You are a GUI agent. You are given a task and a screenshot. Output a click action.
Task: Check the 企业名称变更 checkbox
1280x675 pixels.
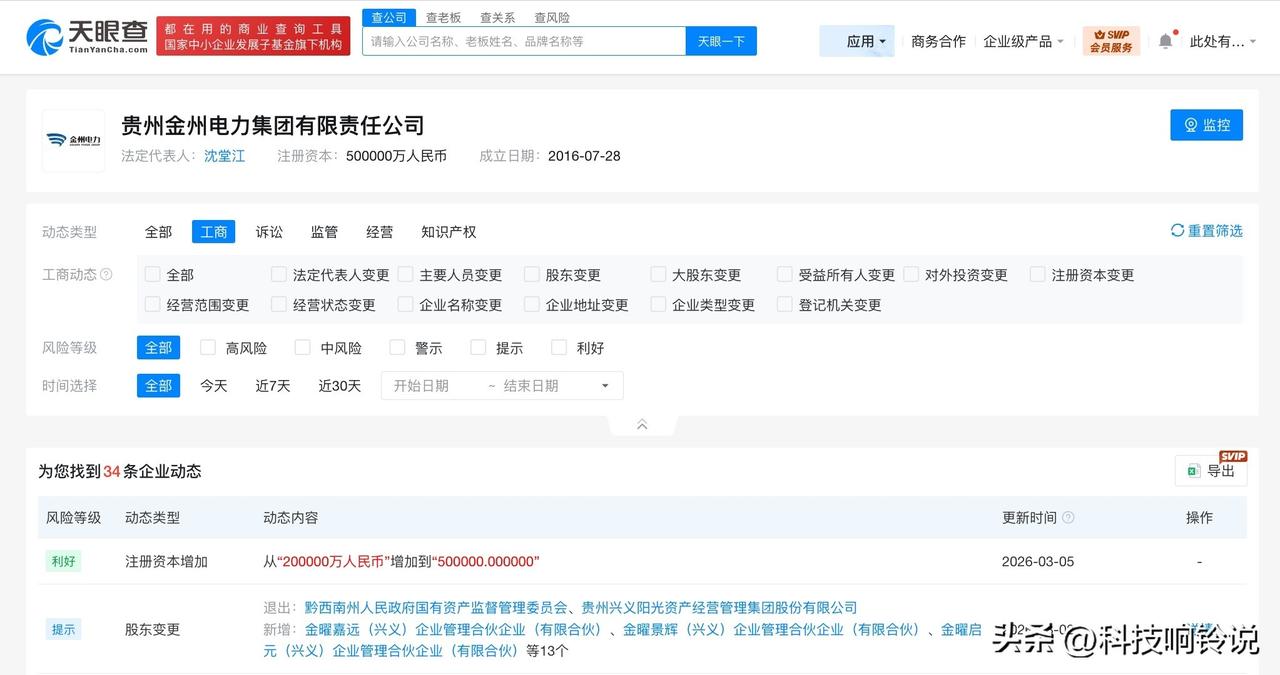[405, 304]
